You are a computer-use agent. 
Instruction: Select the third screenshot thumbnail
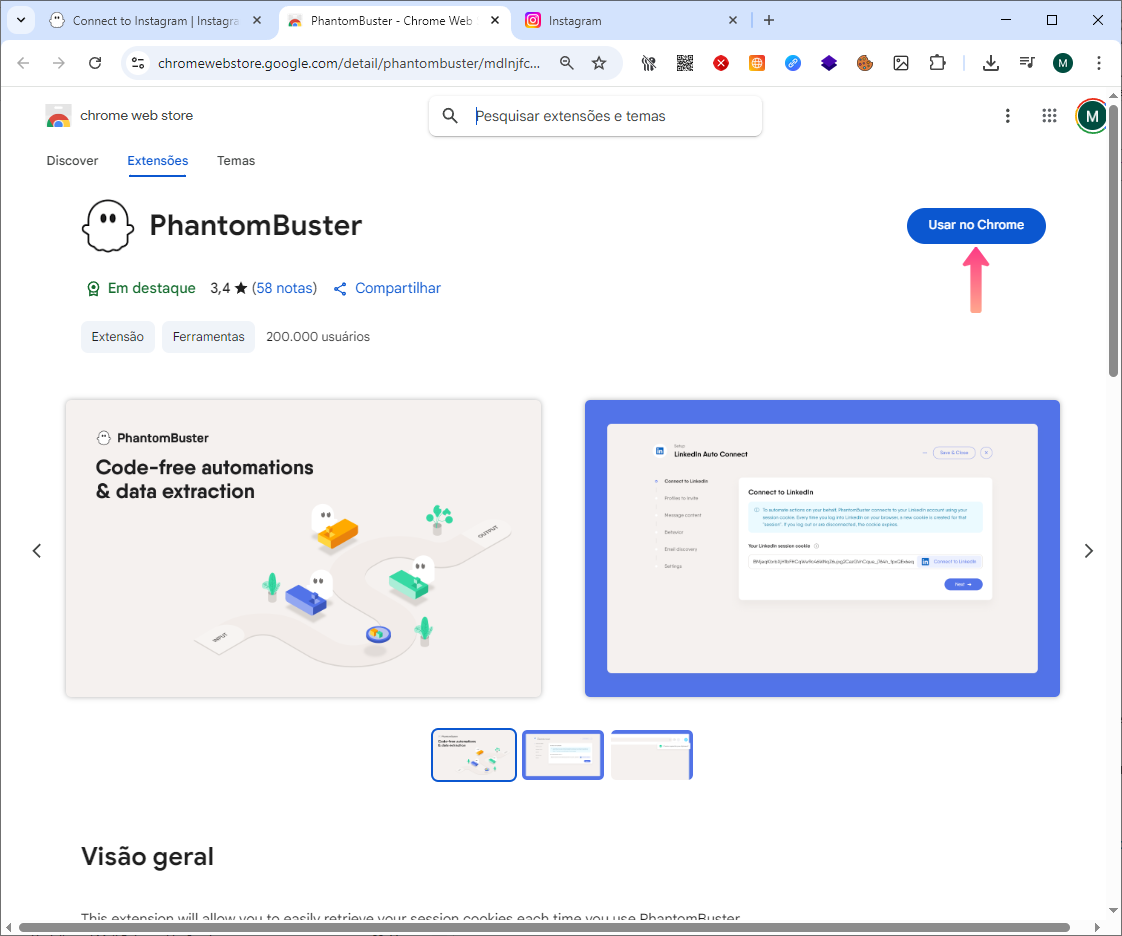click(x=652, y=755)
